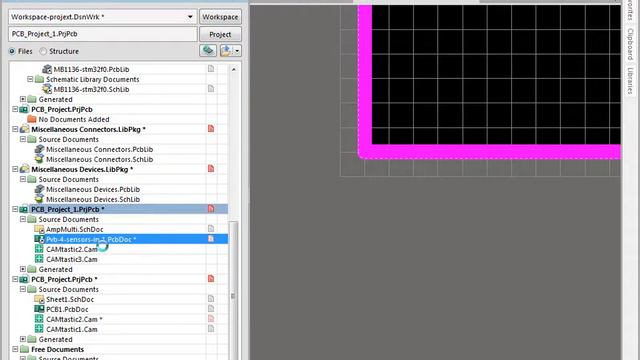The image size is (640, 360).
Task: Collapse the Miscellaneous Connectors.LibPkg node
Action: tap(15, 129)
